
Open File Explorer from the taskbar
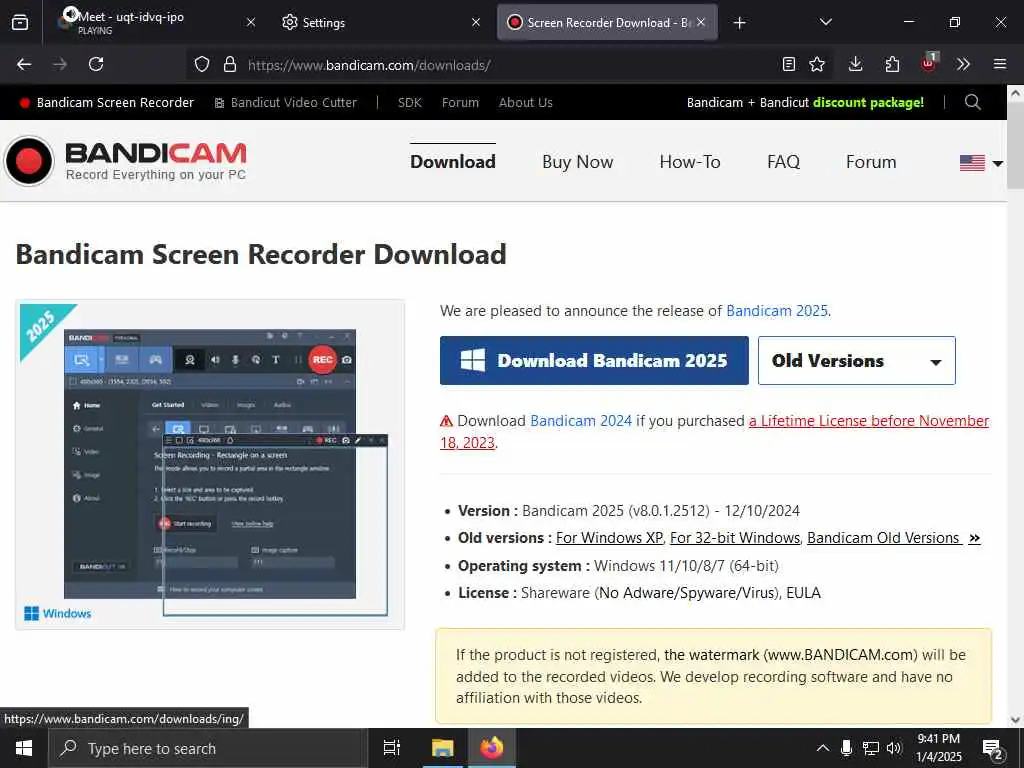[442, 748]
